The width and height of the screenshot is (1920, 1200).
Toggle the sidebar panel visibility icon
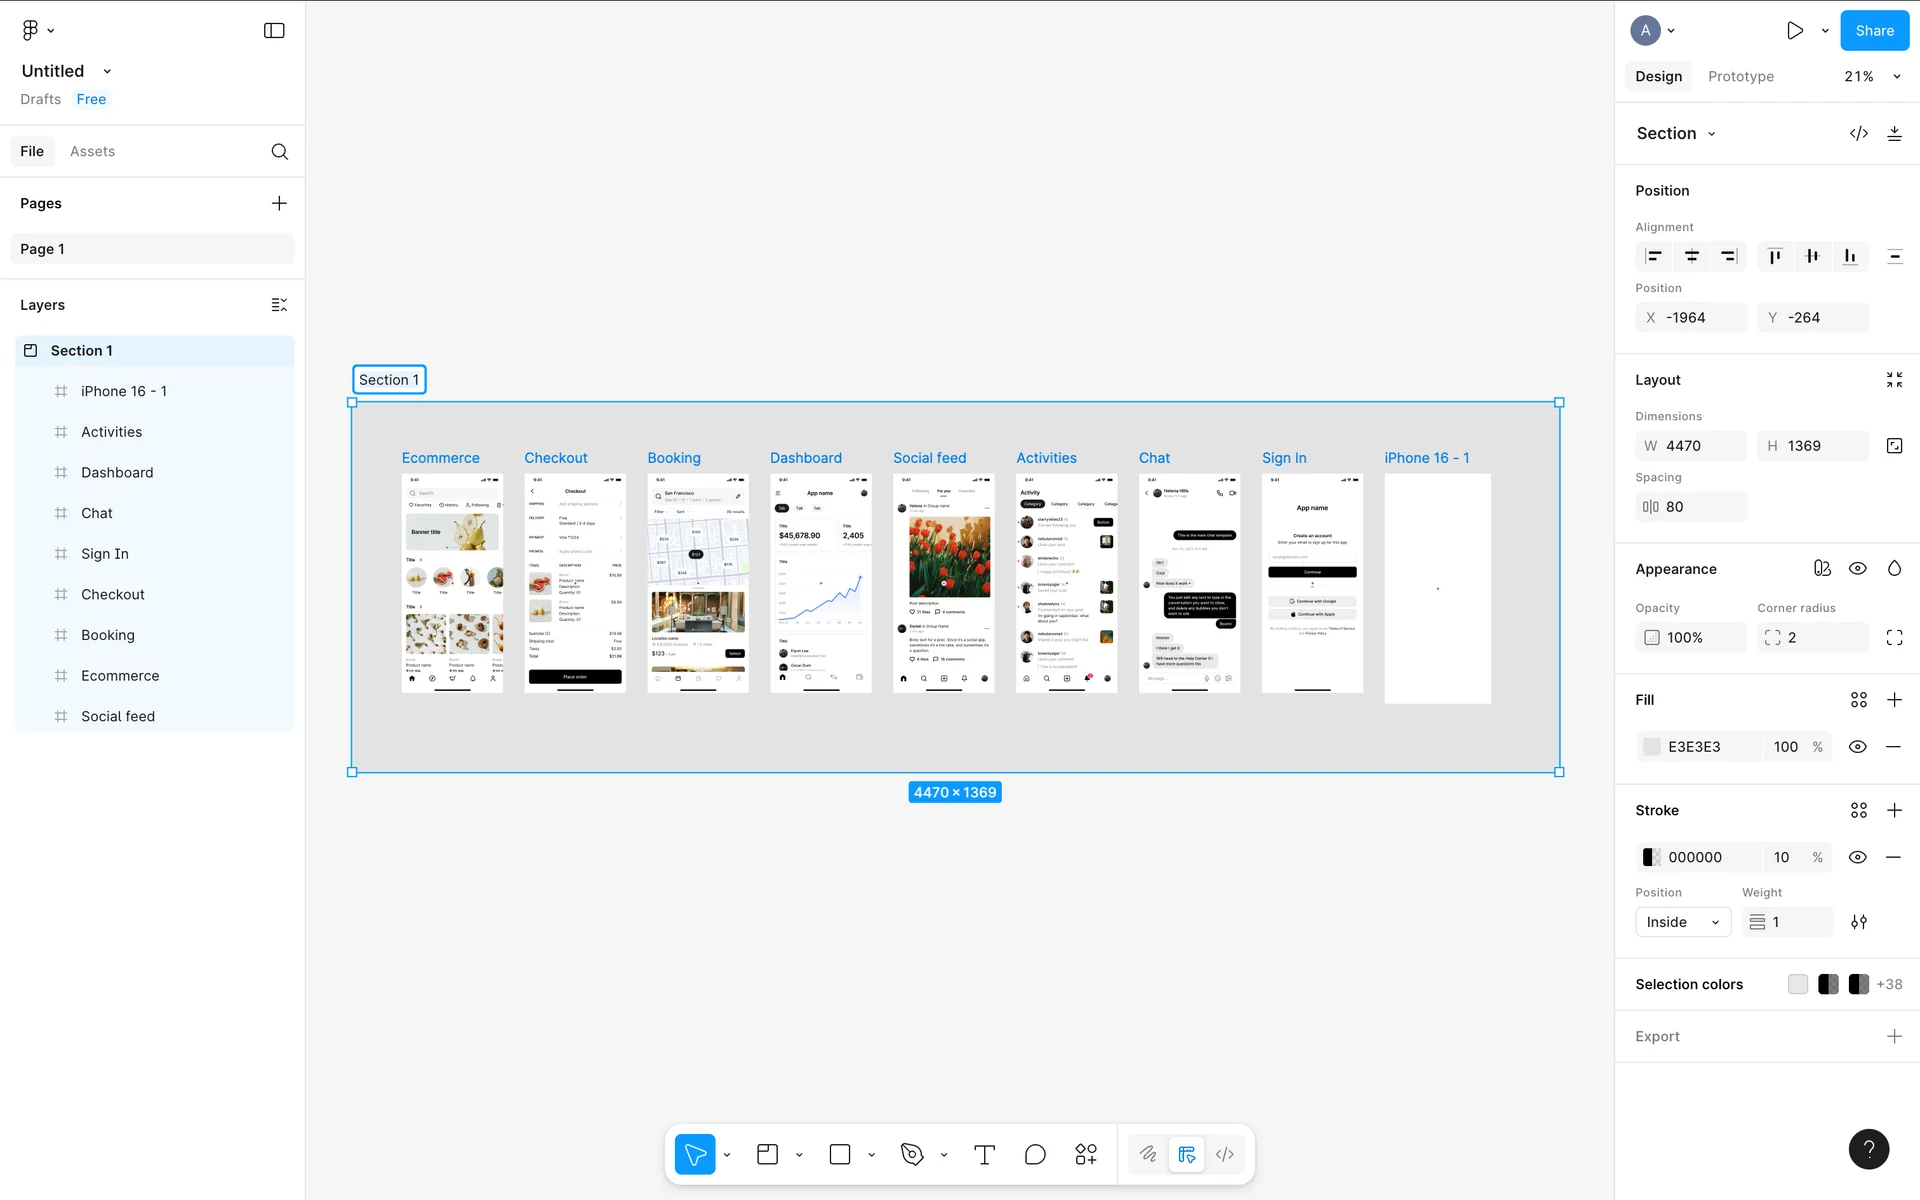(274, 31)
